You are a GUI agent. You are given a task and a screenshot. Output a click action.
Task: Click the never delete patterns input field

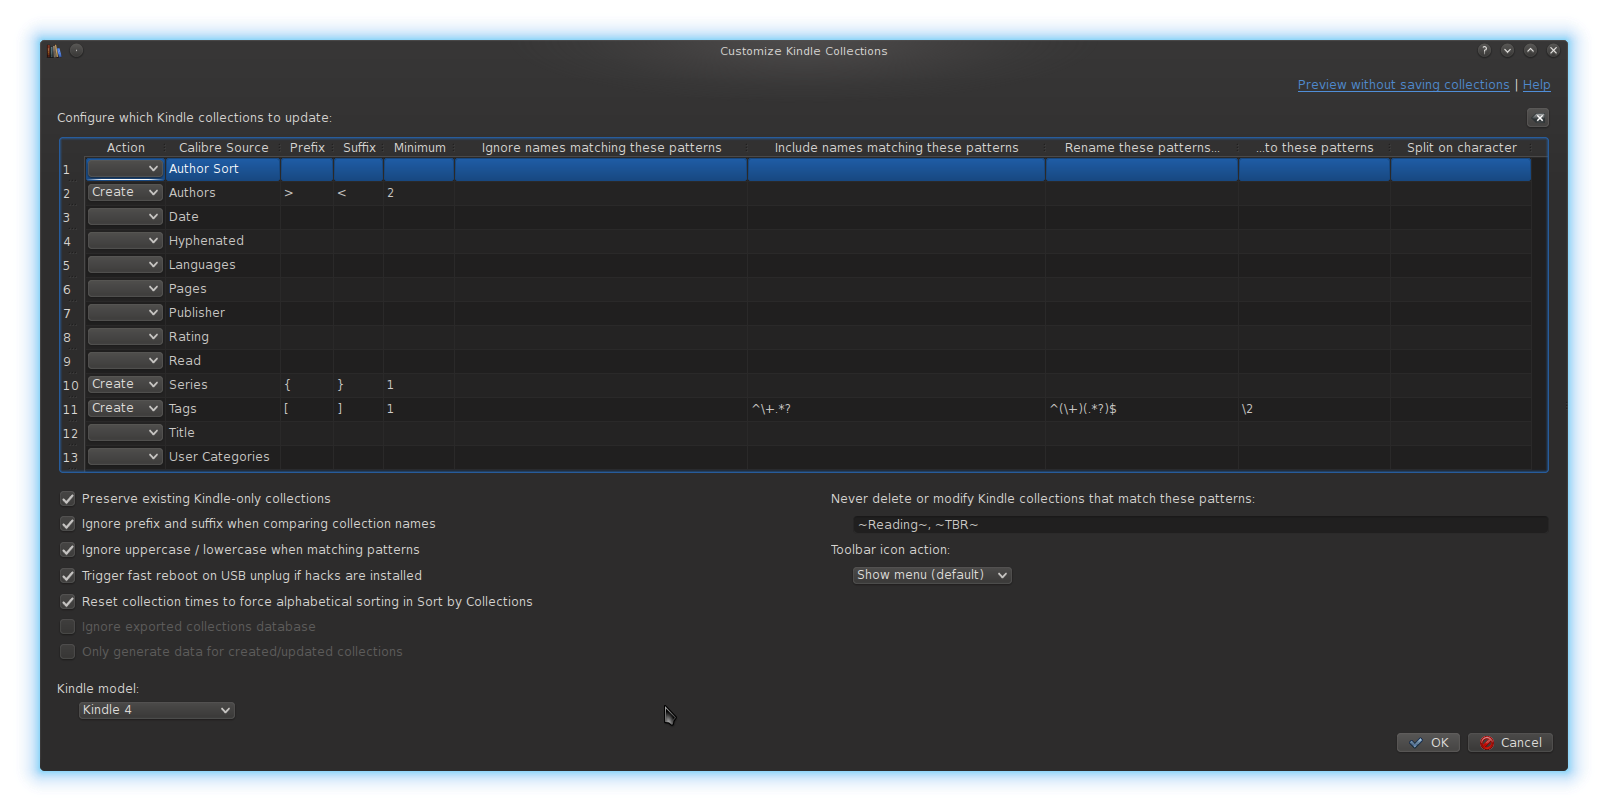pyautogui.click(x=1200, y=525)
